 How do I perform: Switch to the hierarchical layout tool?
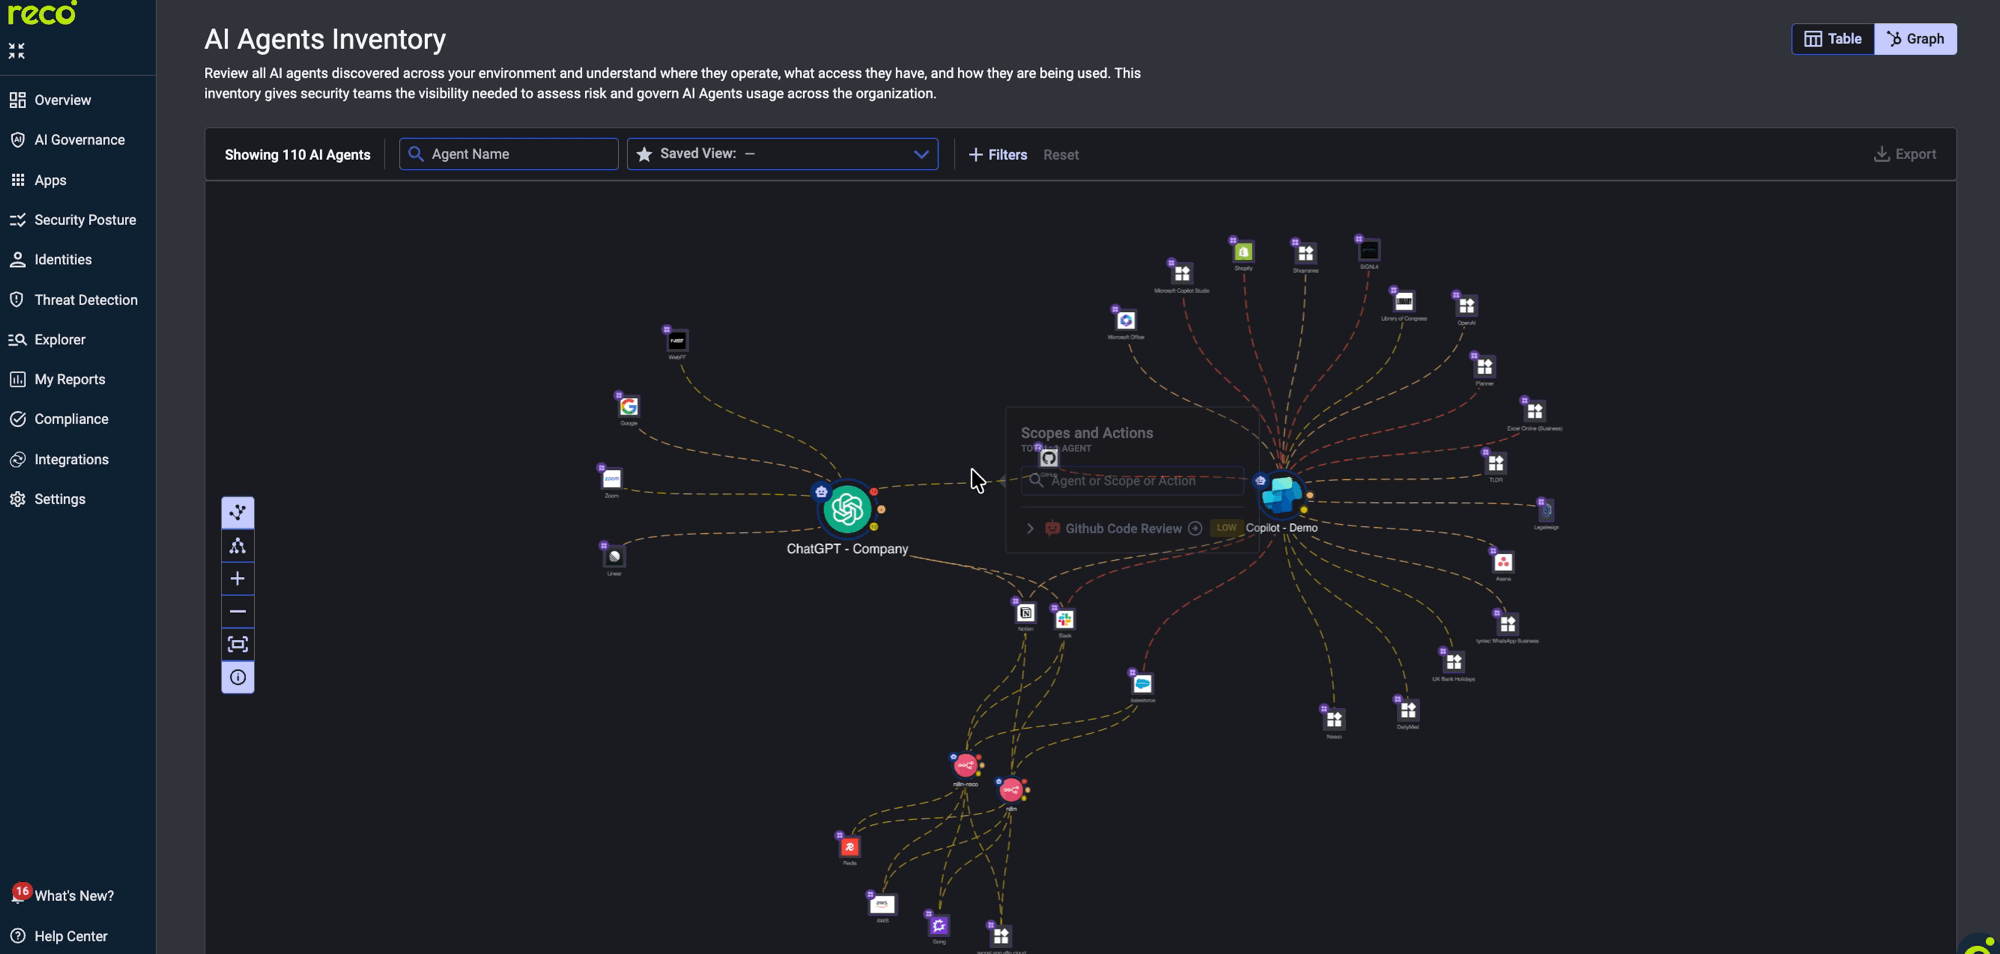(238, 545)
